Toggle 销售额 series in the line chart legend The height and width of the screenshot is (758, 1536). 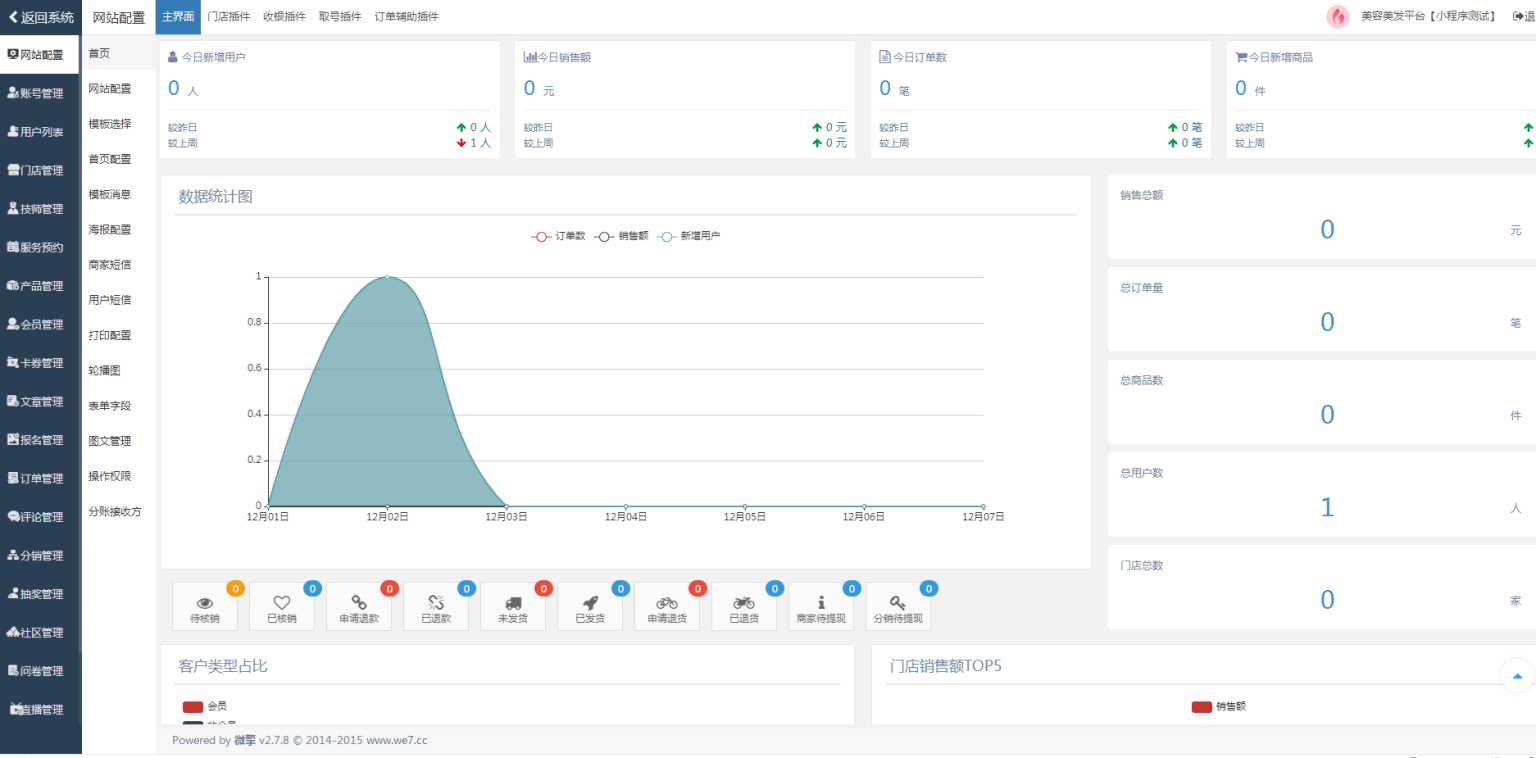click(x=621, y=236)
